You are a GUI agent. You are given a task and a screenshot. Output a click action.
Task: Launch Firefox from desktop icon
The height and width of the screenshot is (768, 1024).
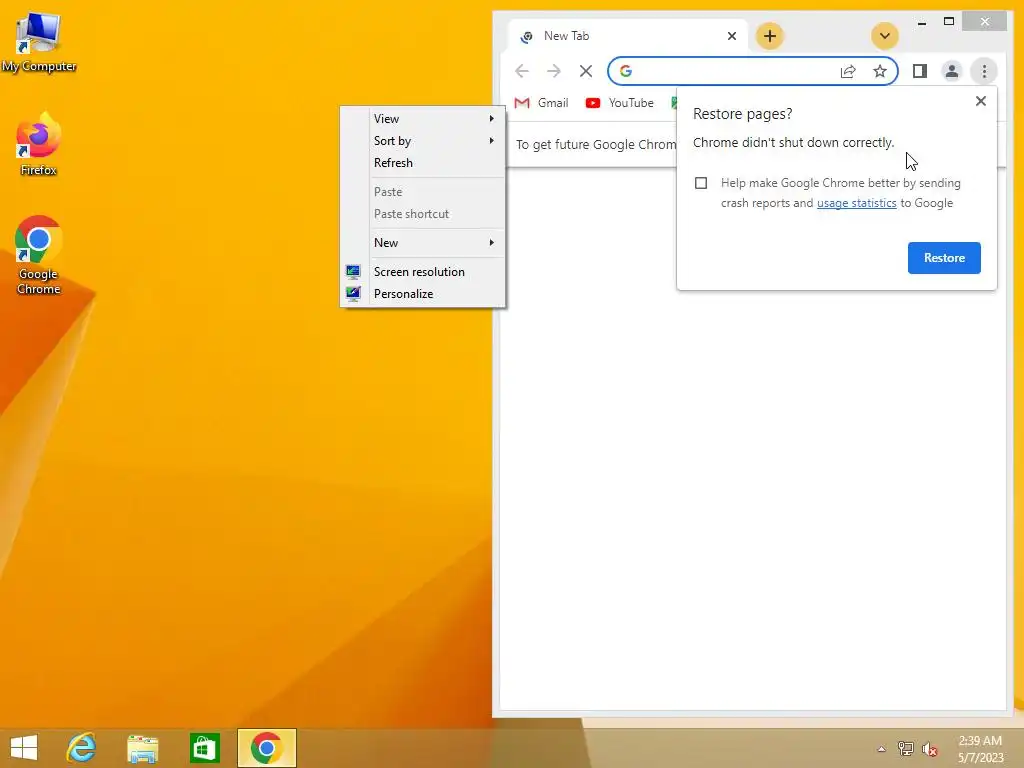point(39,145)
